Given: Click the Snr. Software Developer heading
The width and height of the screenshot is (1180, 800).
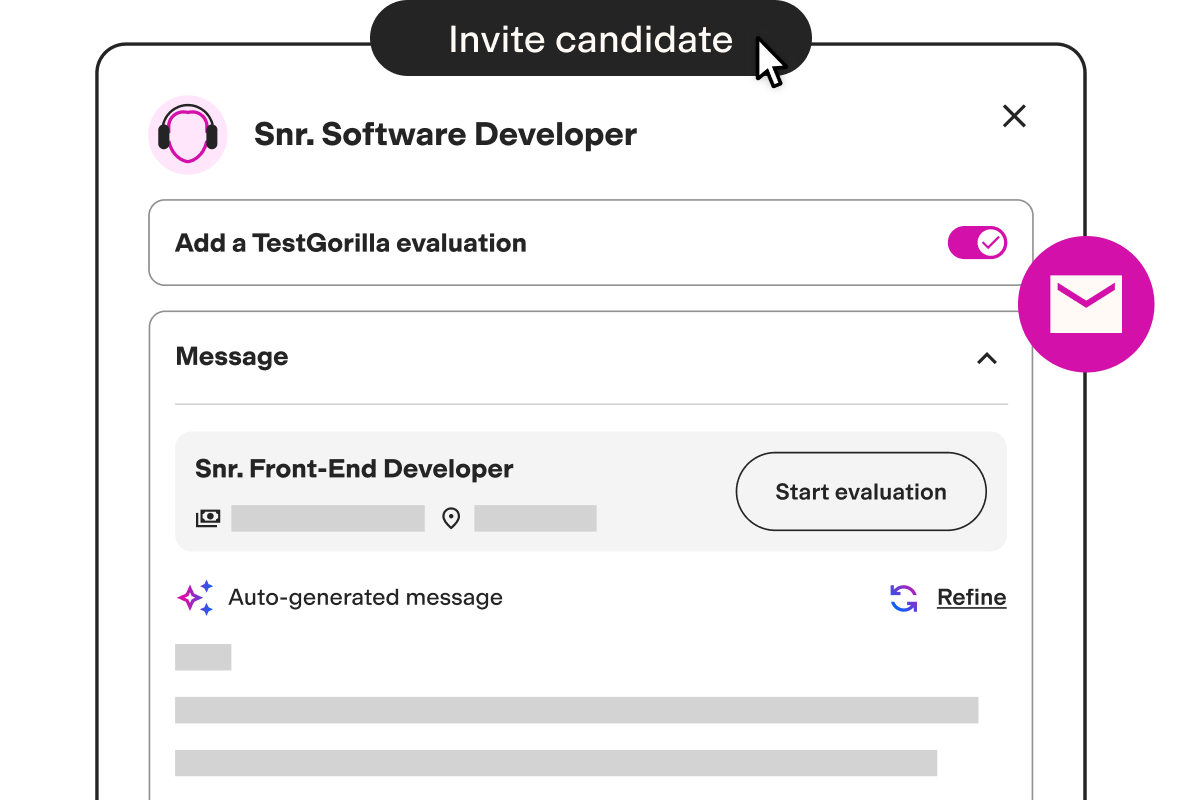Looking at the screenshot, I should (446, 135).
